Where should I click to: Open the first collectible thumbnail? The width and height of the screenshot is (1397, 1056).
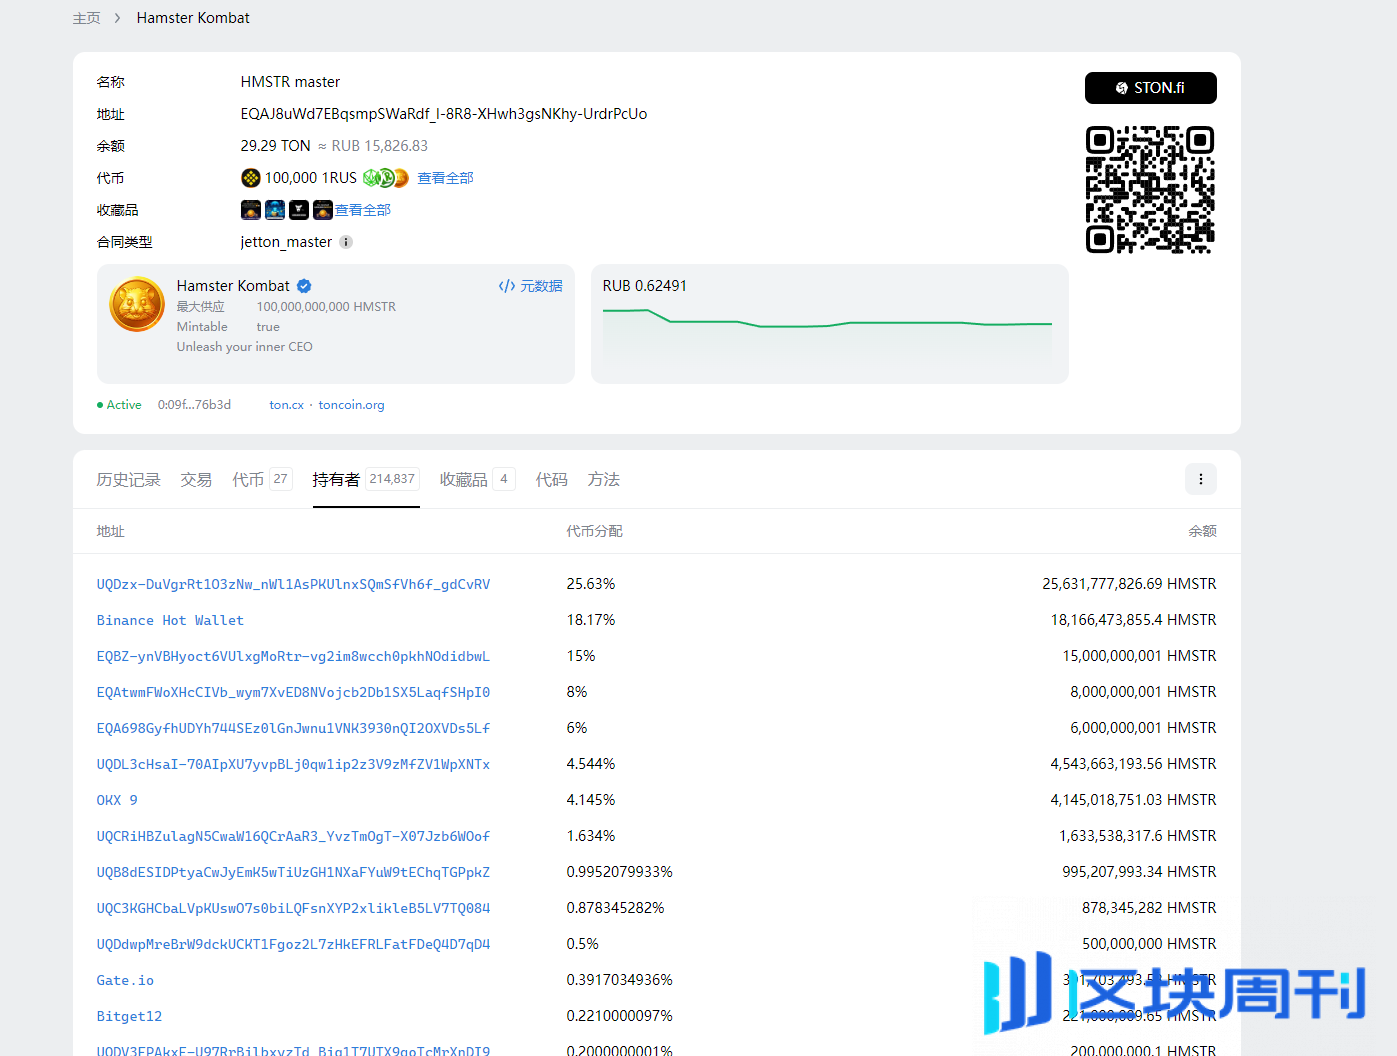(x=251, y=210)
